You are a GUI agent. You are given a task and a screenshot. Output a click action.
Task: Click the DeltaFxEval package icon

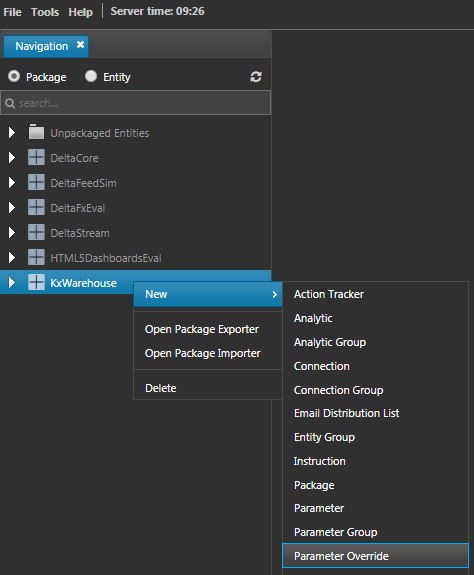36,207
